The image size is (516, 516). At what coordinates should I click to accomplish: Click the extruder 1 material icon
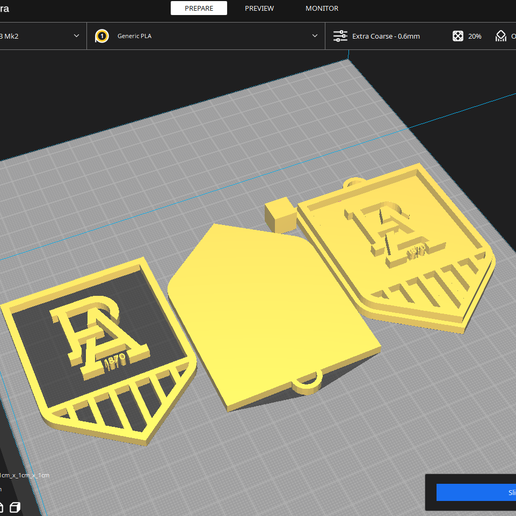tap(102, 36)
